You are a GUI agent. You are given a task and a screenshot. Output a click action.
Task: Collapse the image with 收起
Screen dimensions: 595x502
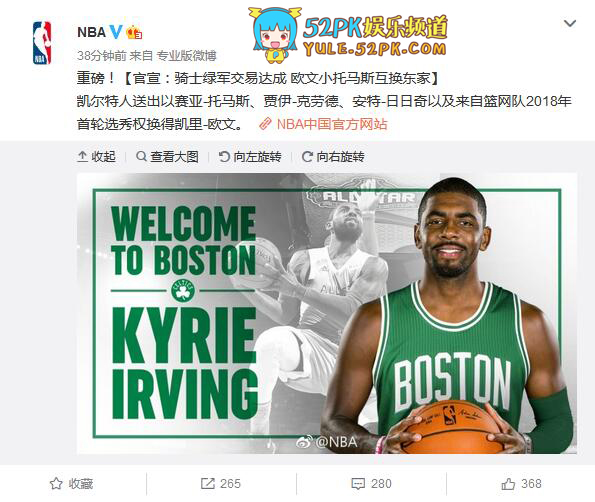[96, 156]
